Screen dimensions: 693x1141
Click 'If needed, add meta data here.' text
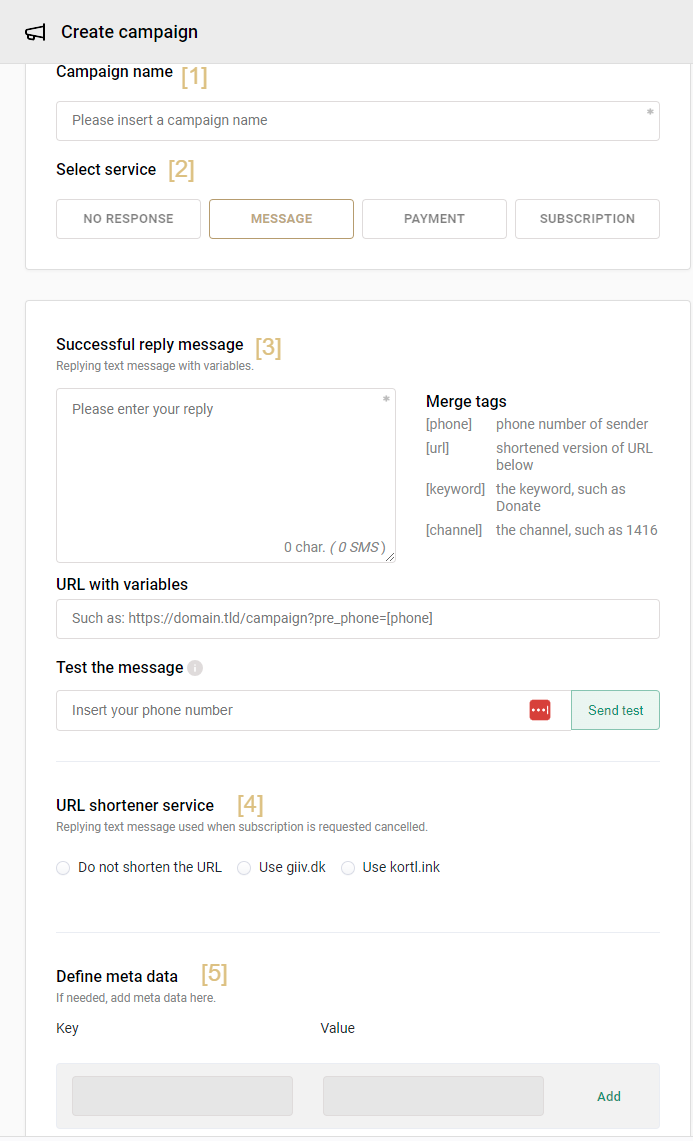pyautogui.click(x=136, y=998)
